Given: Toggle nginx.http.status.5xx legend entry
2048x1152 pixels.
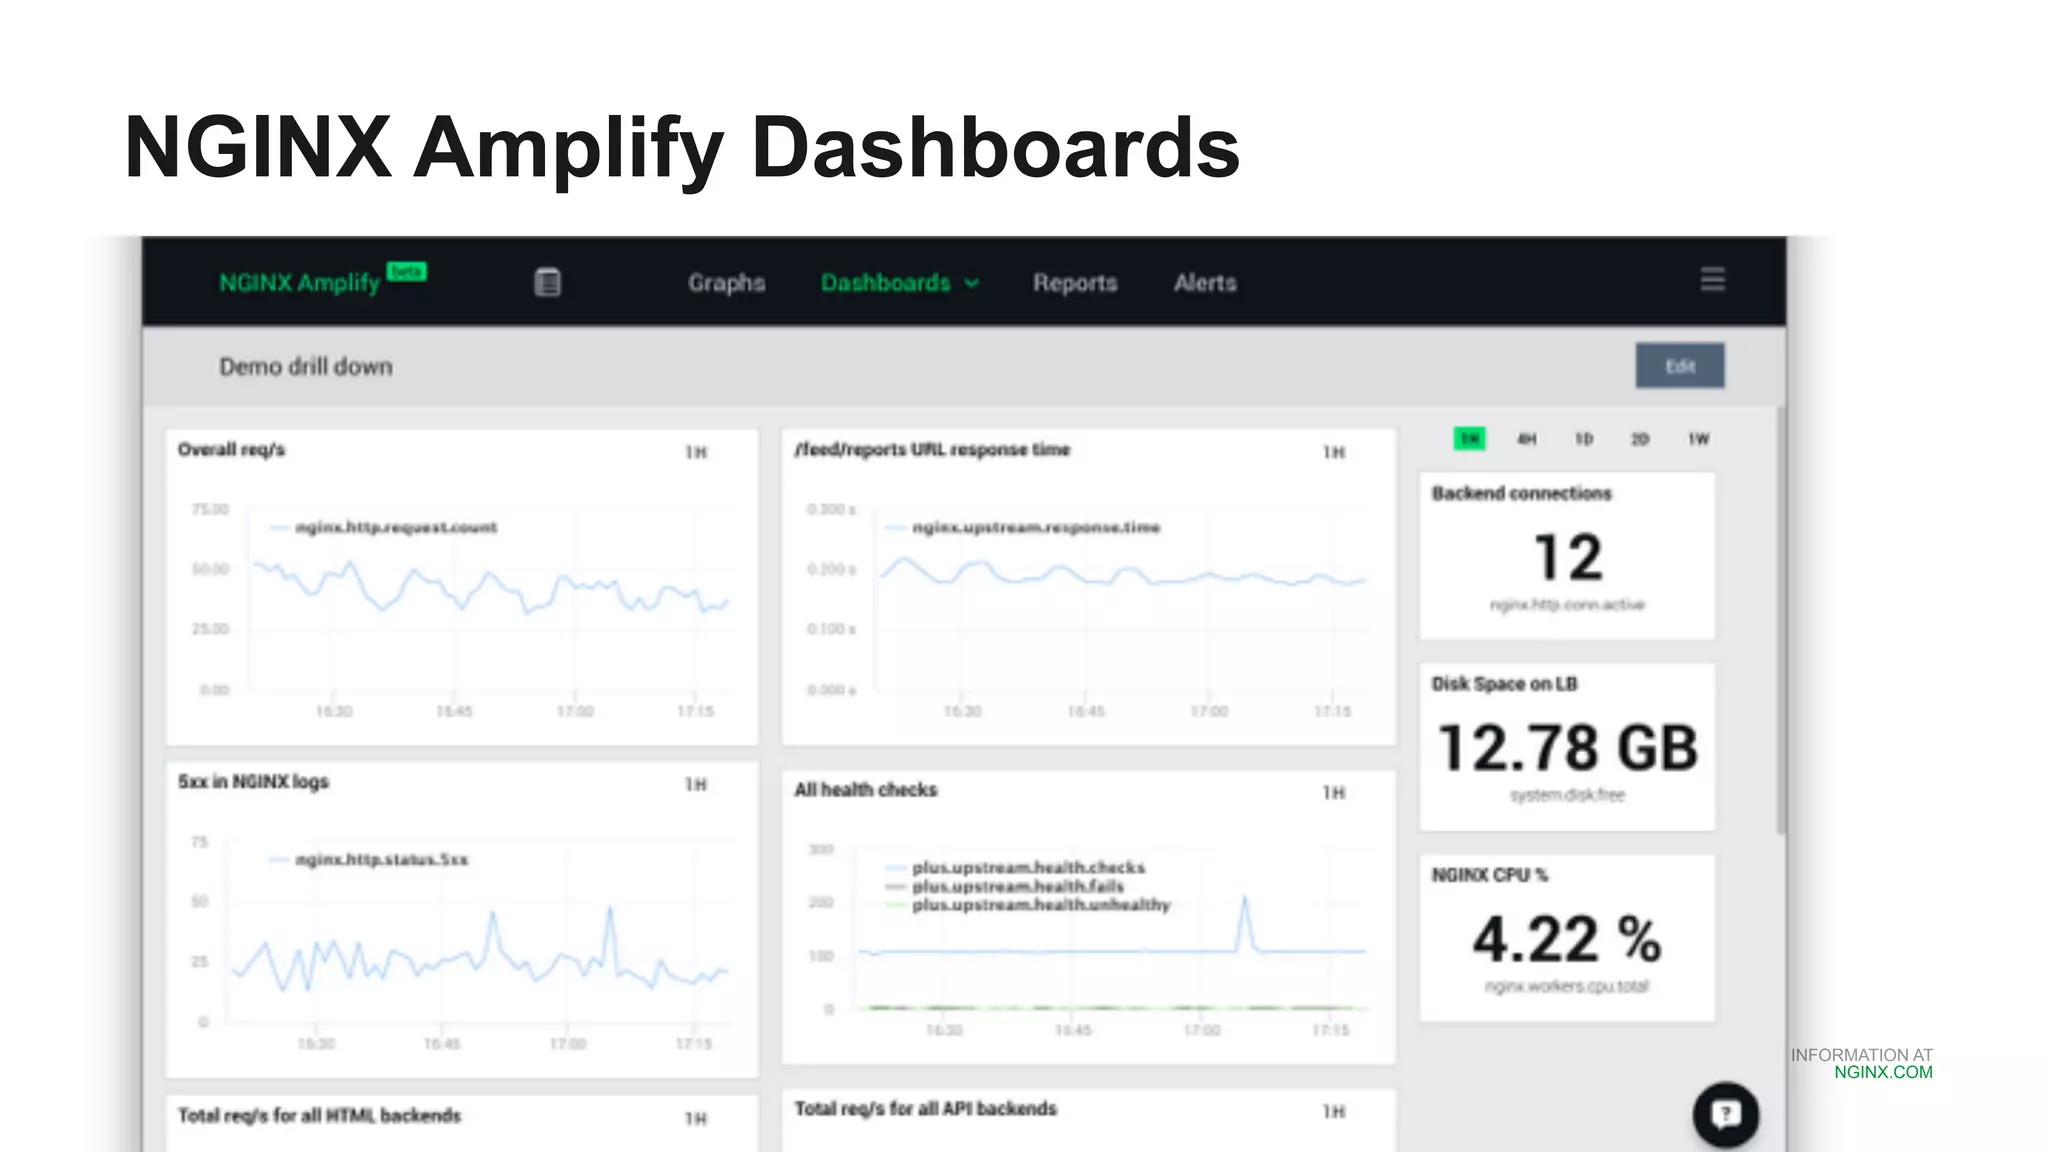Looking at the screenshot, I should [x=369, y=860].
